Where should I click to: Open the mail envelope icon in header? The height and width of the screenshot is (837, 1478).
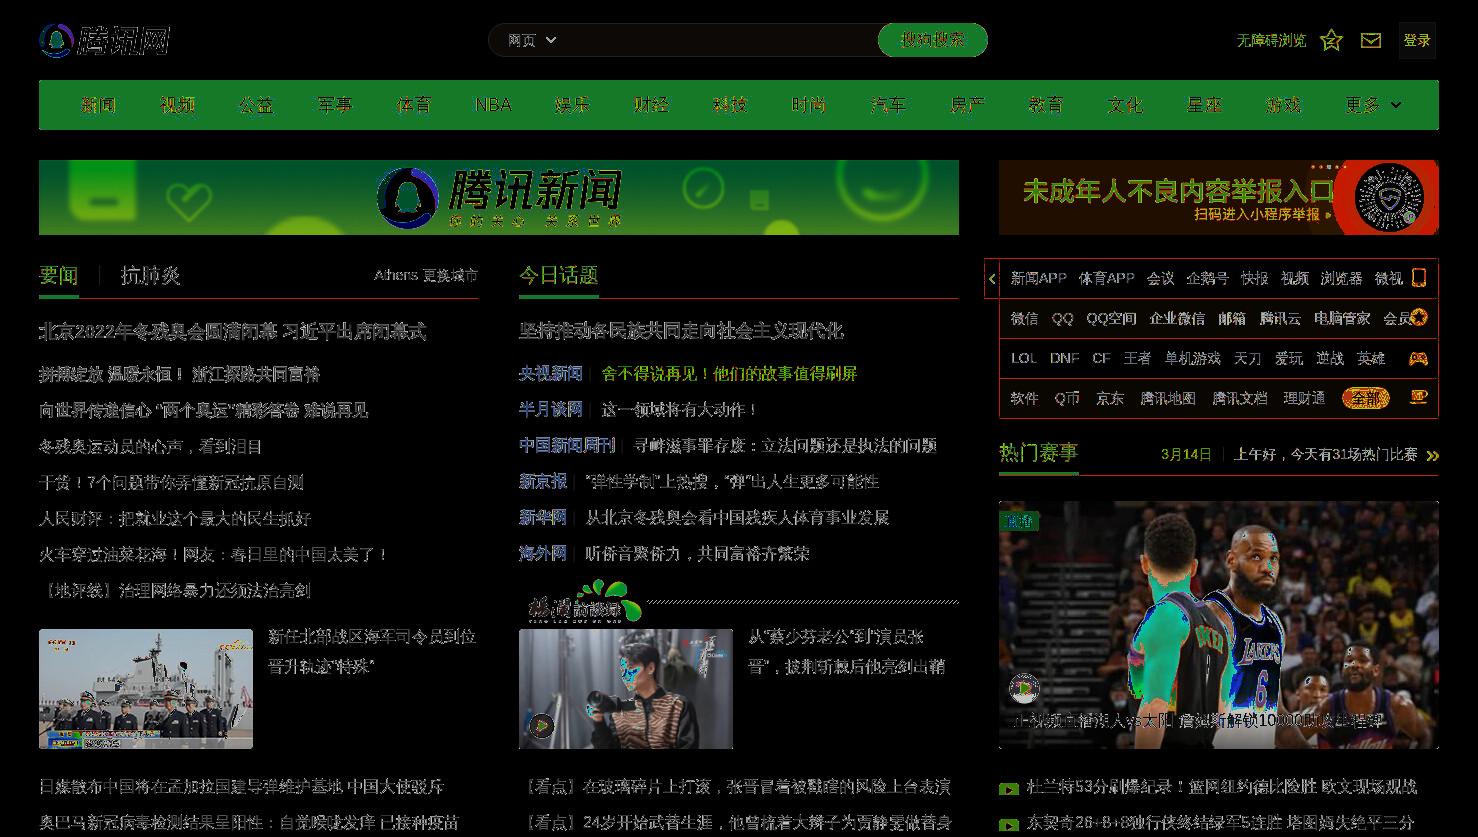coord(1371,40)
